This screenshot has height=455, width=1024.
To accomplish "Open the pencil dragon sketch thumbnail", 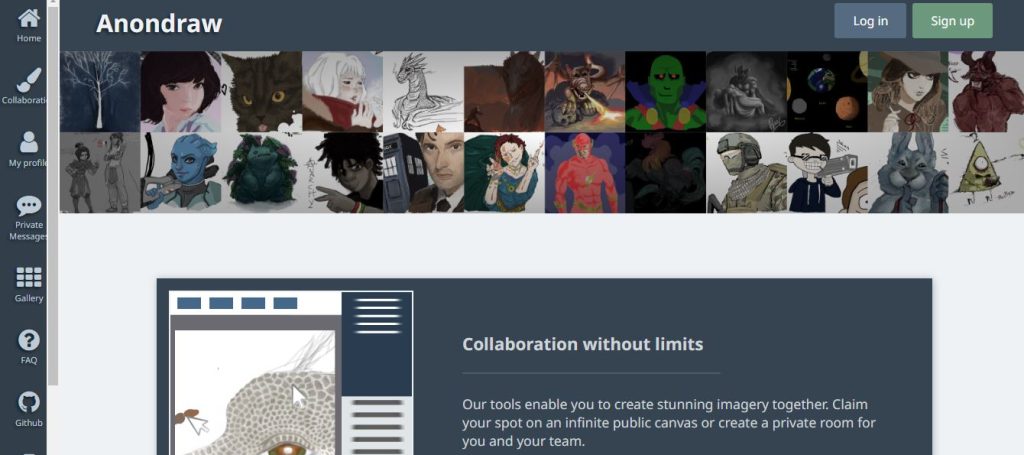I will [424, 91].
